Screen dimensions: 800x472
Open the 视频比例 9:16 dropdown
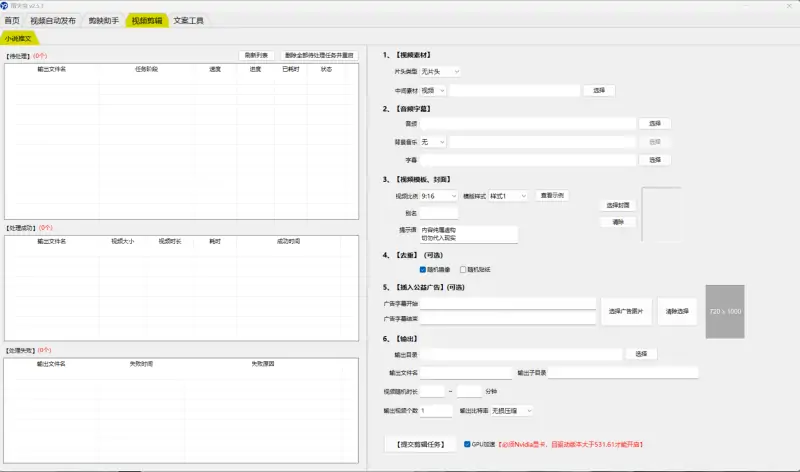(x=439, y=196)
